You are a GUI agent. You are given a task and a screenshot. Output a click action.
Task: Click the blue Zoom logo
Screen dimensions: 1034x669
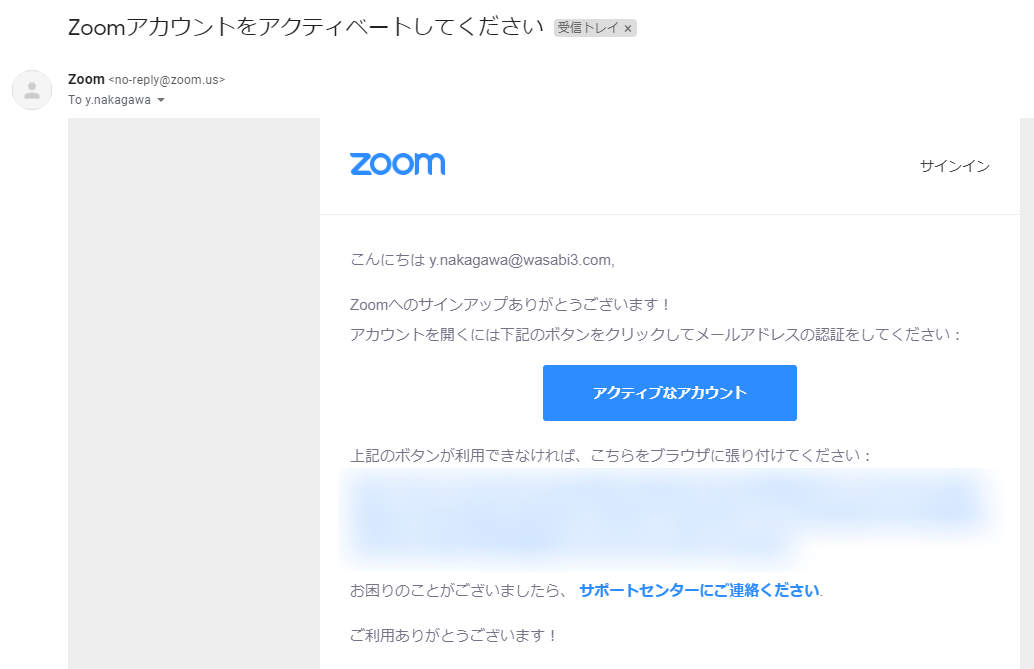pos(398,164)
